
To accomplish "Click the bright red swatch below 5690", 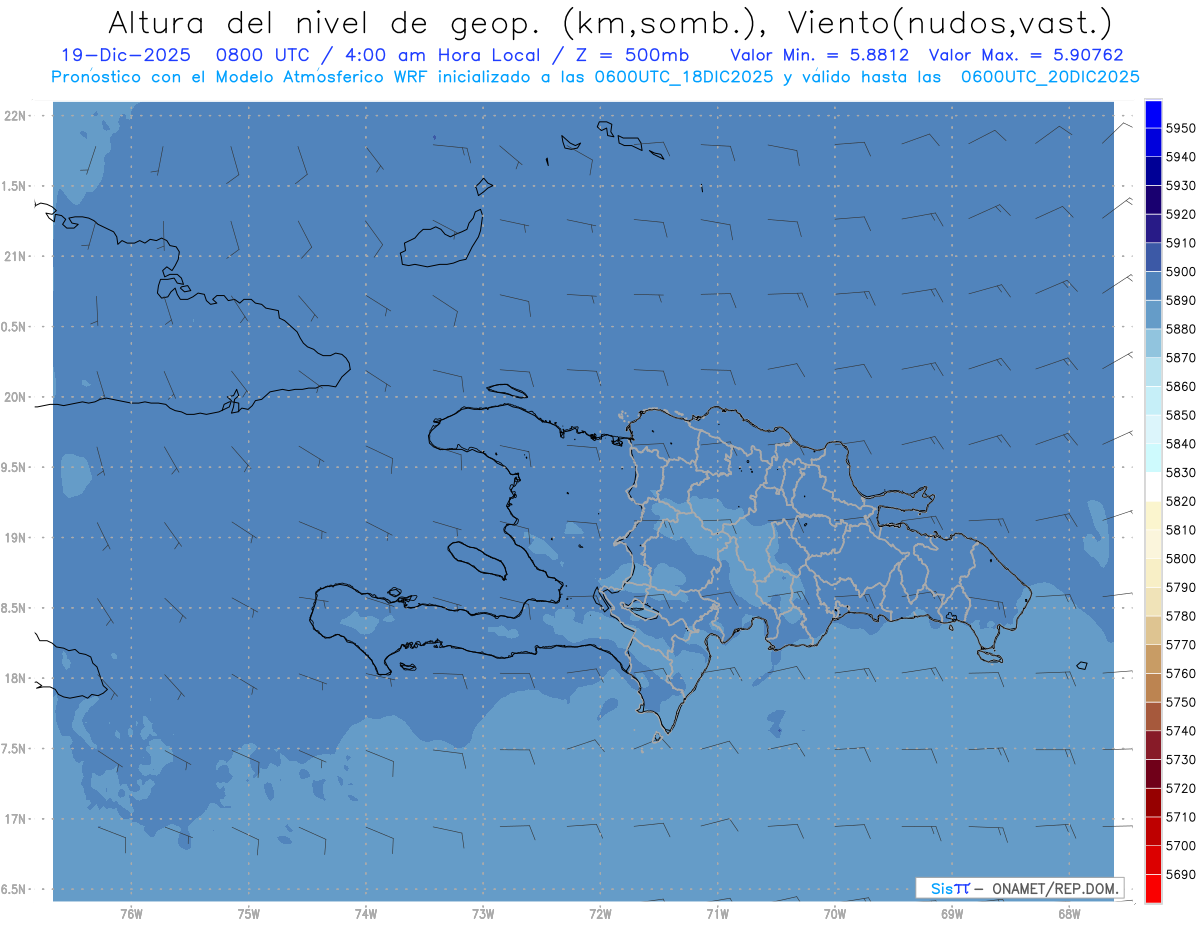I will click(1153, 888).
